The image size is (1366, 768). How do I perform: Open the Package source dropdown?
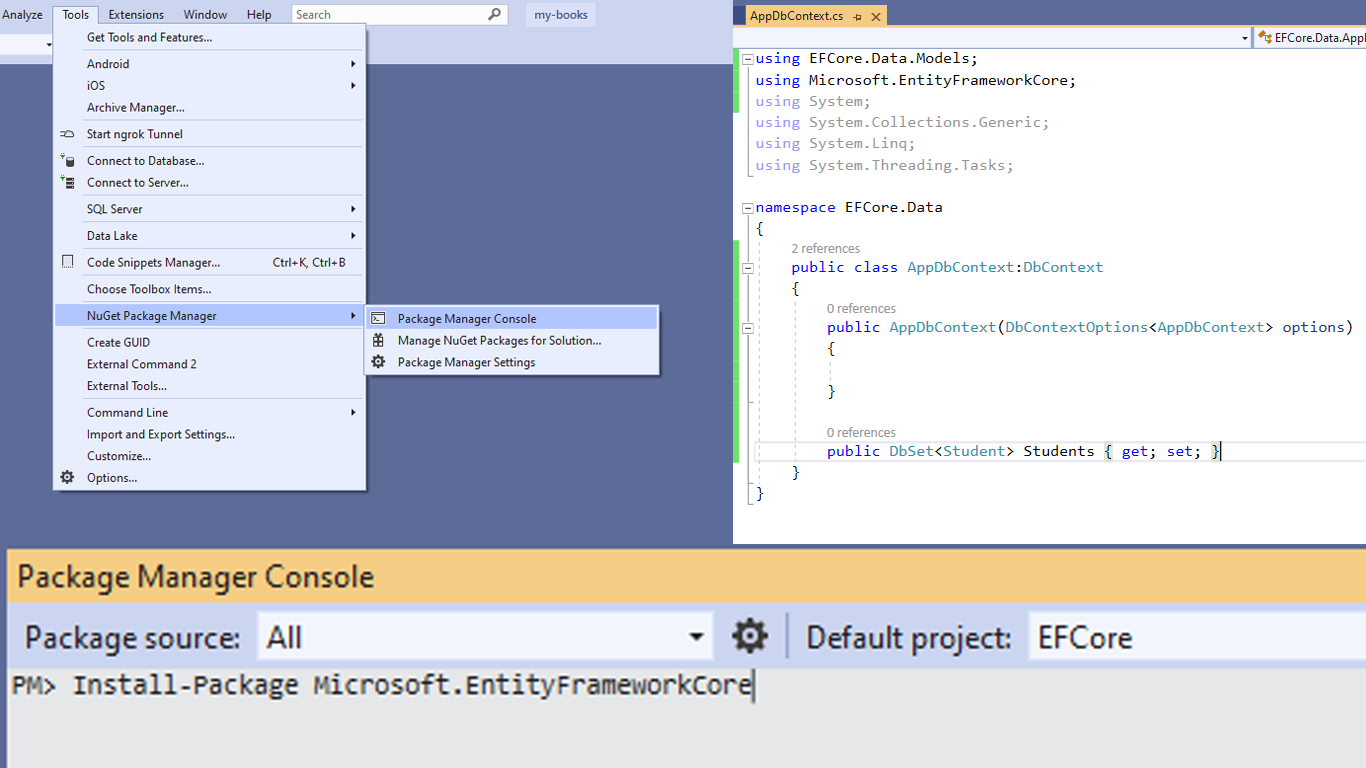pyautogui.click(x=697, y=637)
